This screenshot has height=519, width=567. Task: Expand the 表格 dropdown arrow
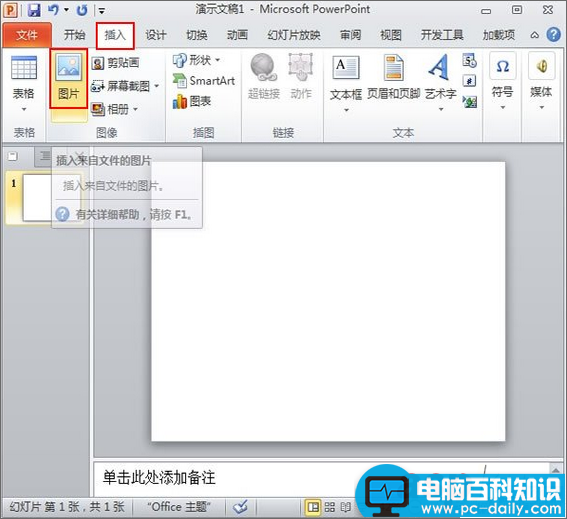[24, 109]
